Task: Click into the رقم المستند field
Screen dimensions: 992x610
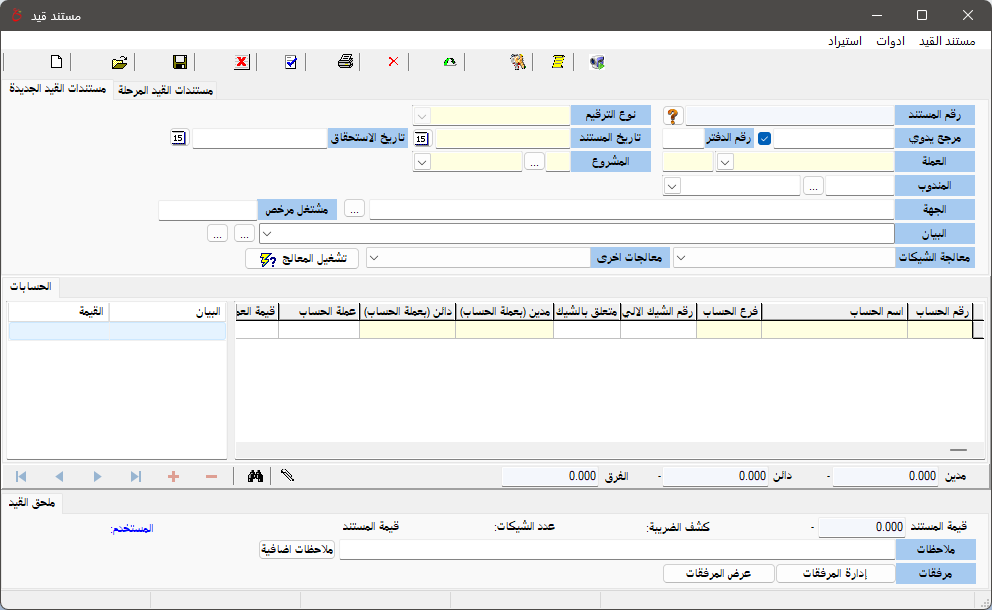Action: click(x=790, y=116)
